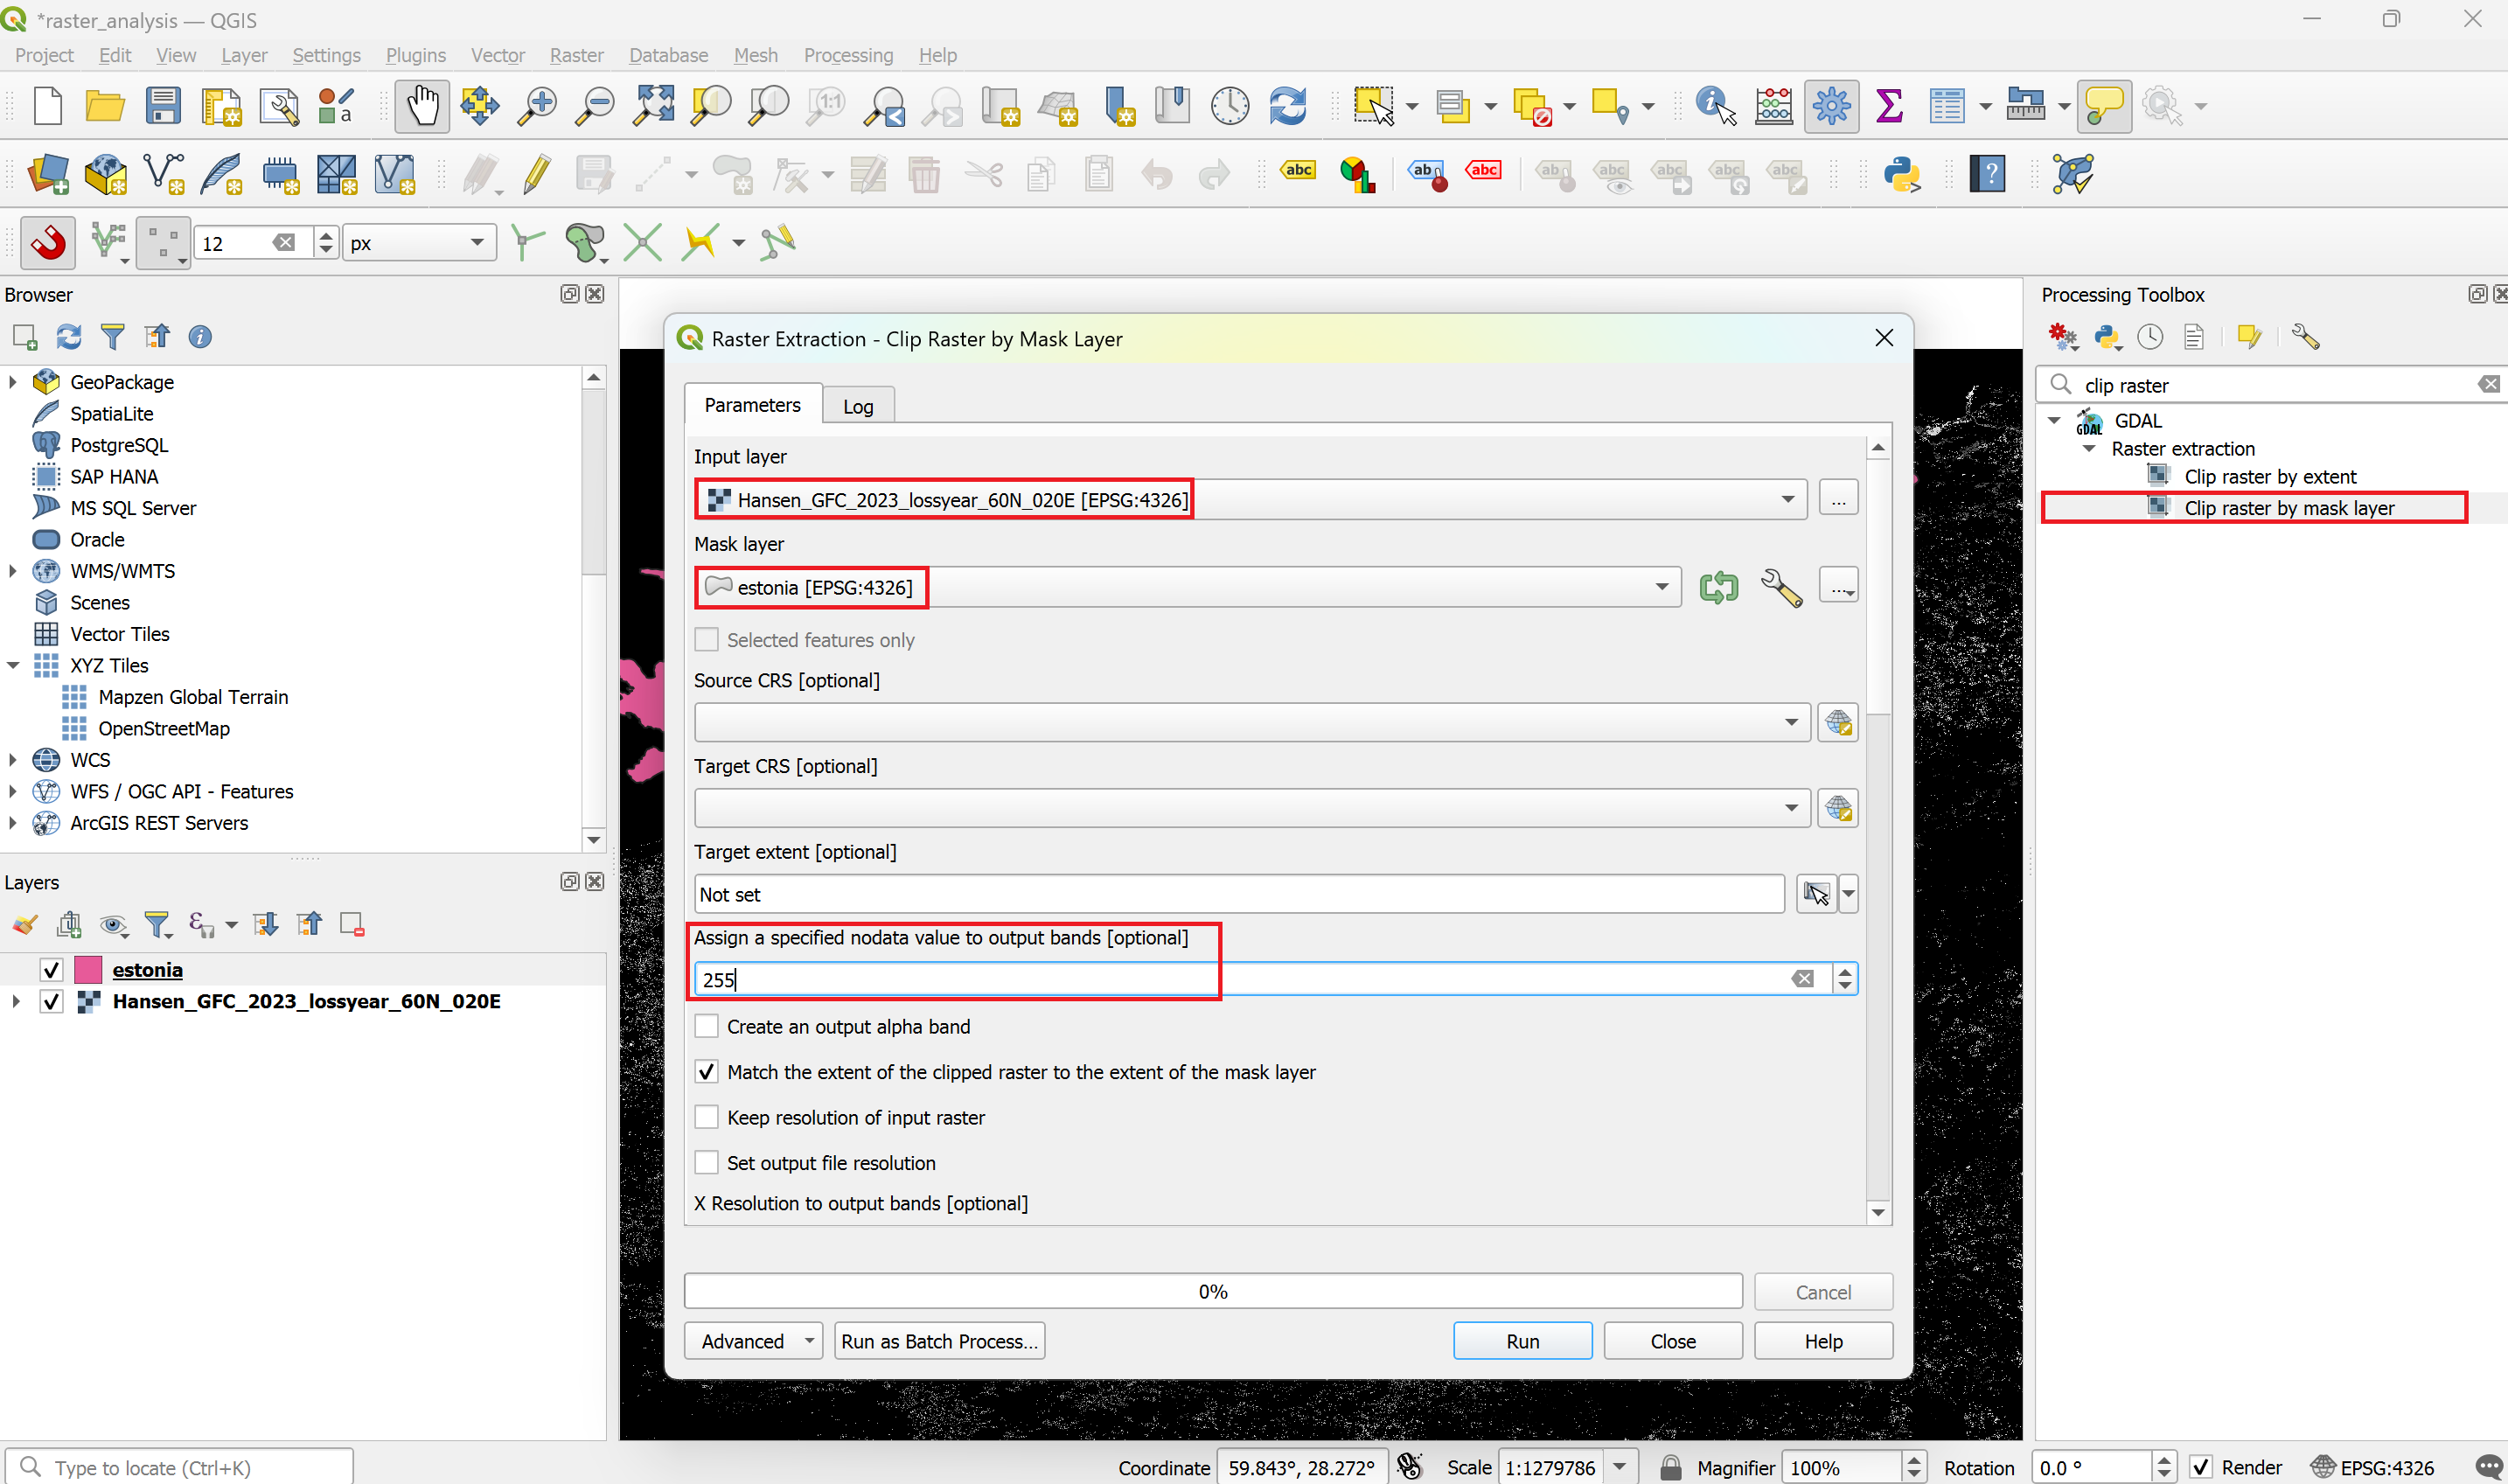Collapse the XYZ Tiles tree node

(x=13, y=665)
